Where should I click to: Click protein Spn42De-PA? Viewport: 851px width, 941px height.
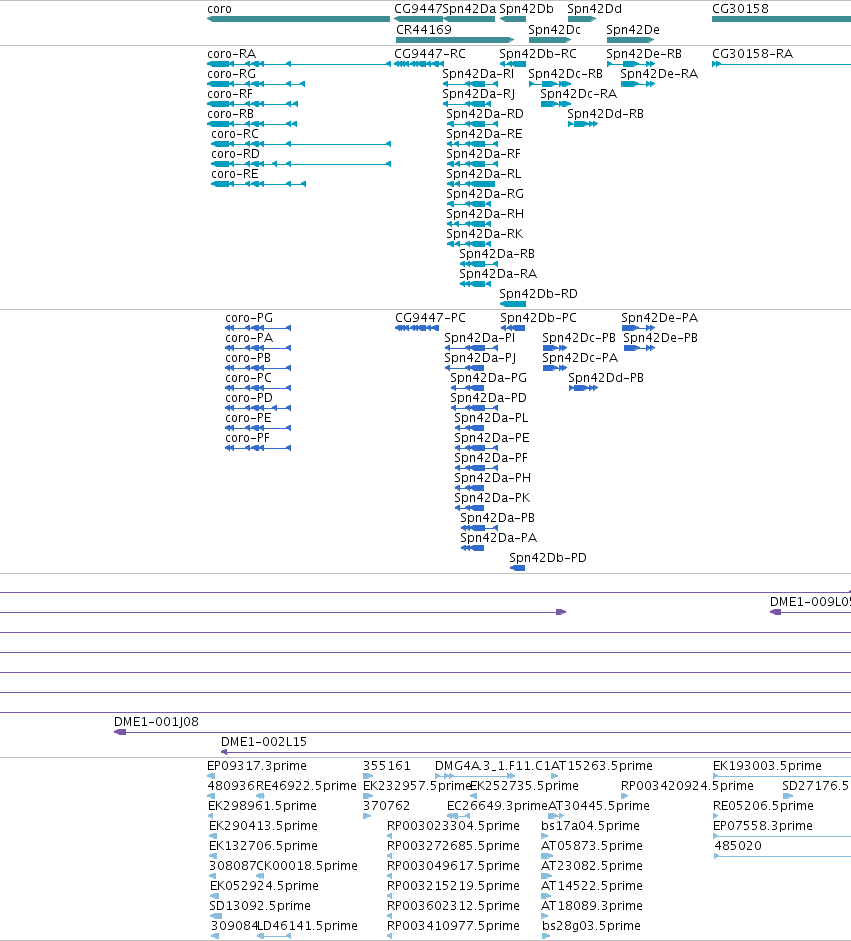pos(660,318)
